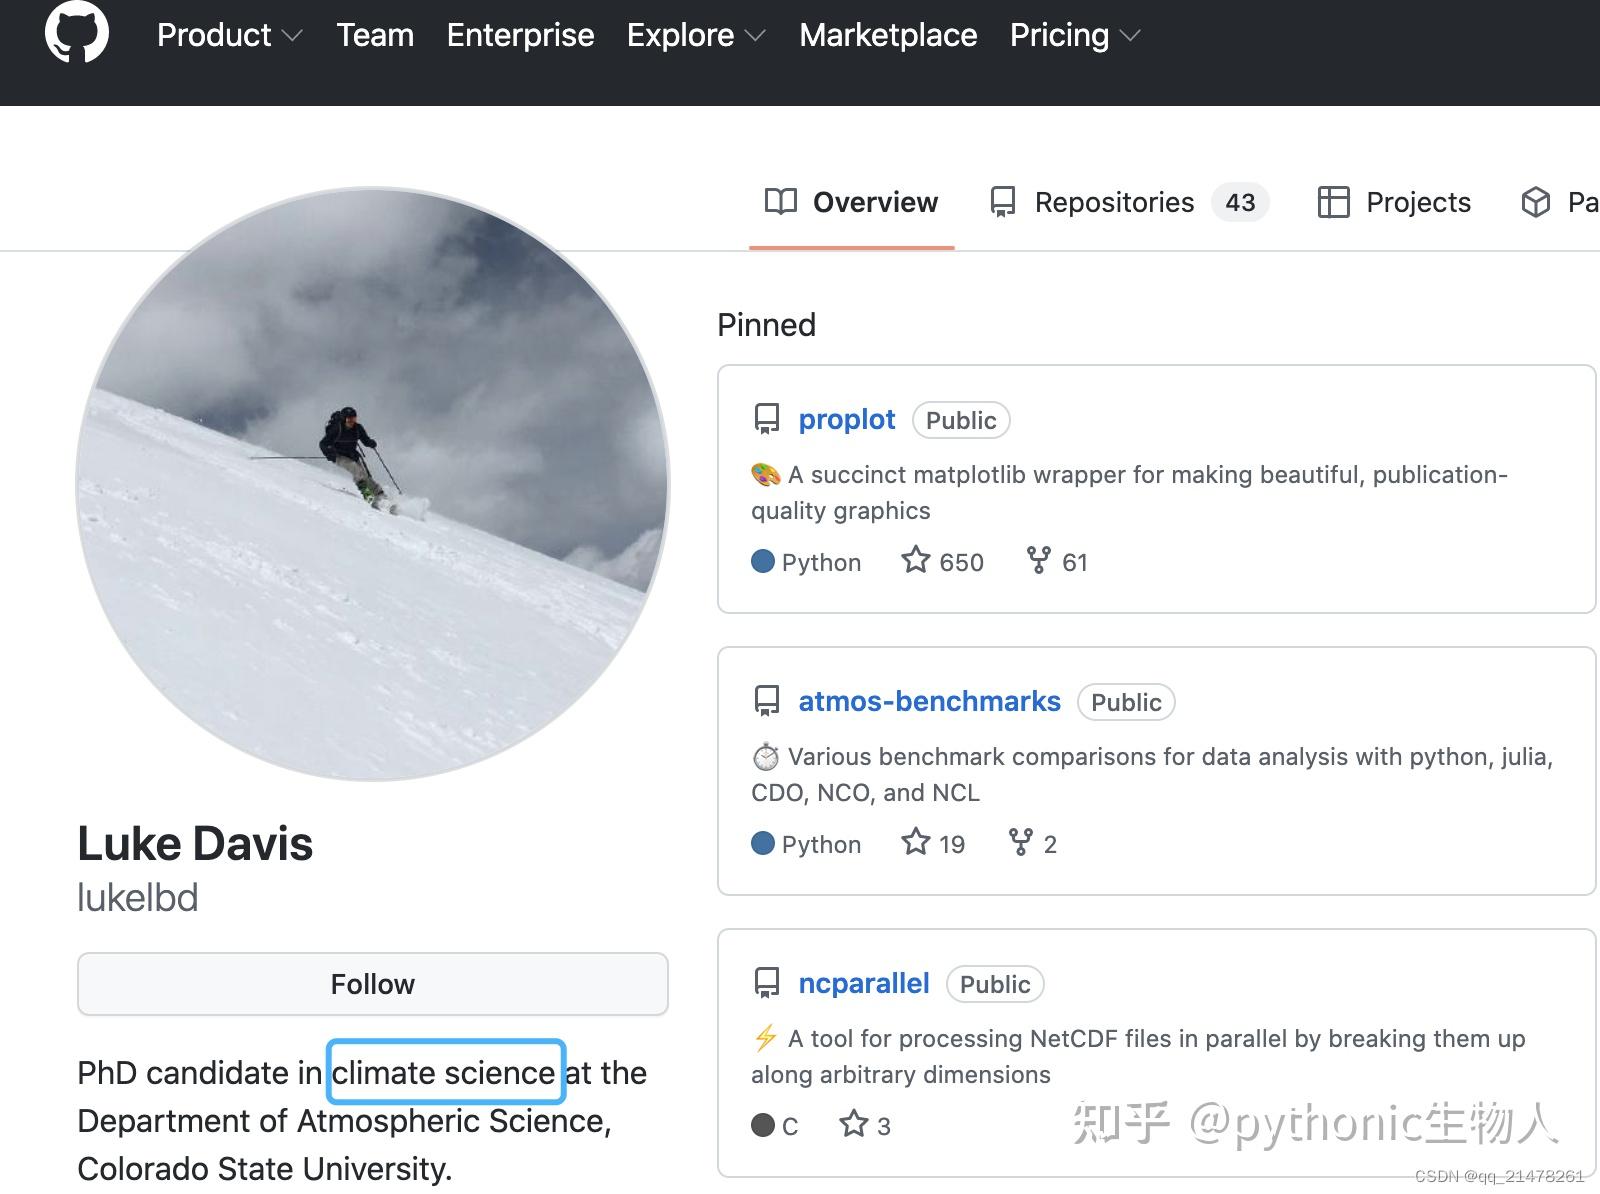This screenshot has height=1194, width=1600.
Task: Click Luke Davis's skiing profile picture
Action: coord(372,484)
